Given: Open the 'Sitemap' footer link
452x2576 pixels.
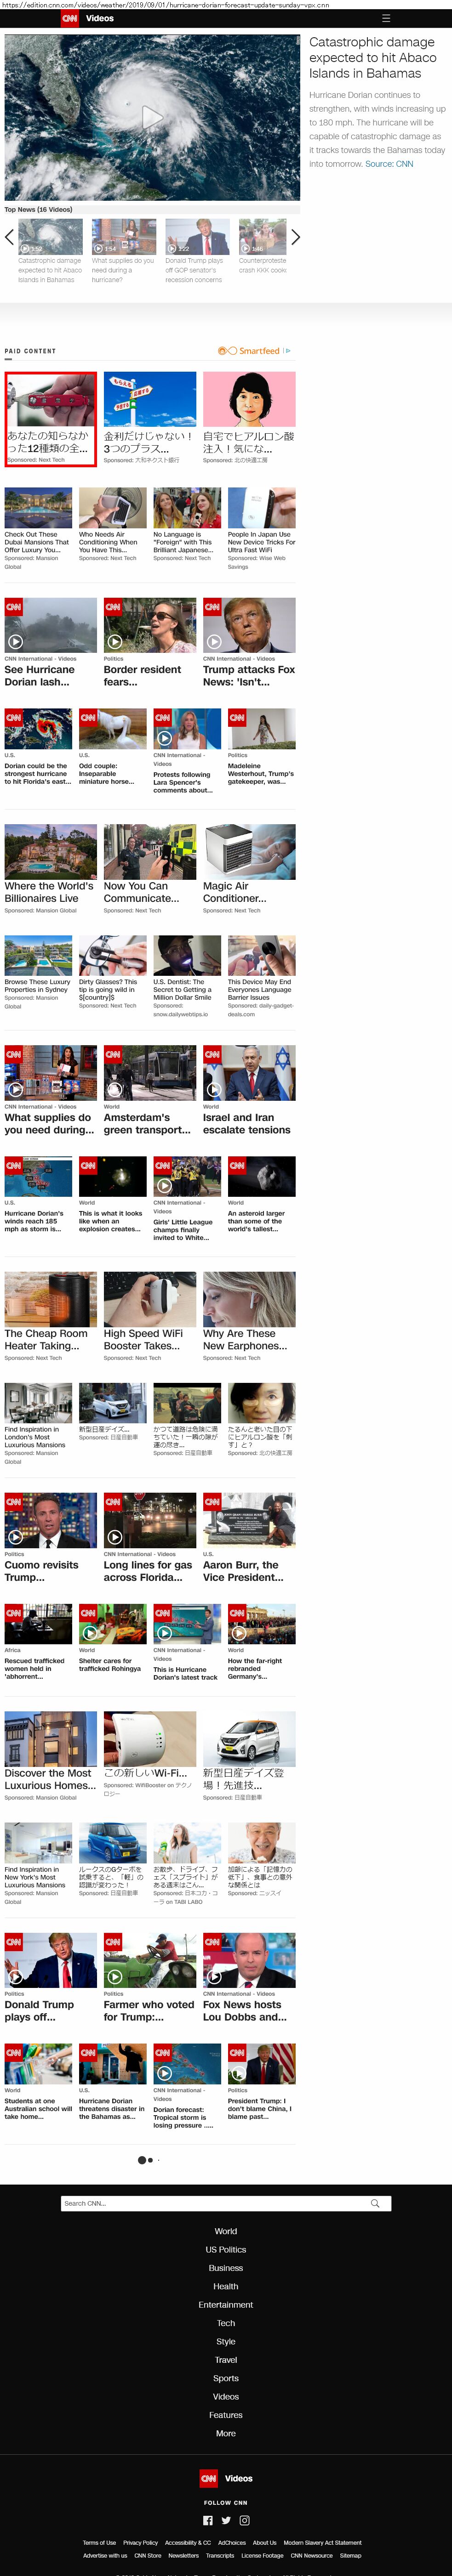Looking at the screenshot, I should coord(350,2555).
